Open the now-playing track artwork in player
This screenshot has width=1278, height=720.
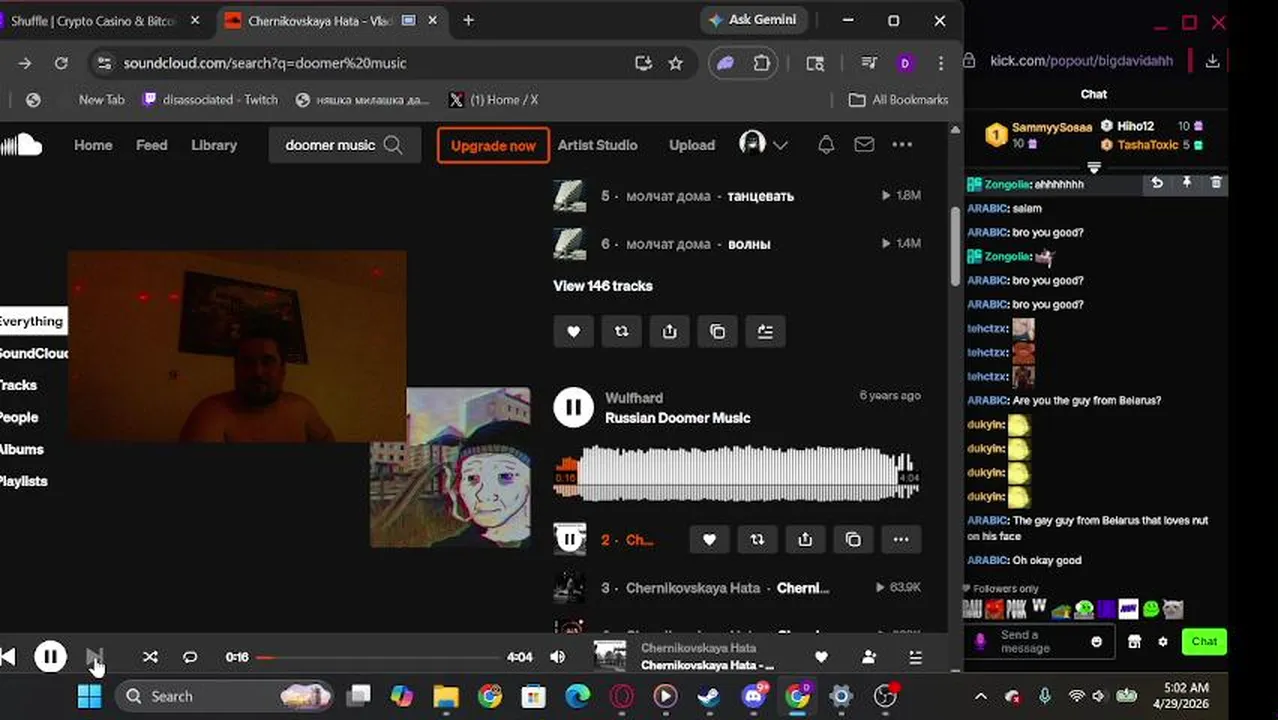point(610,656)
